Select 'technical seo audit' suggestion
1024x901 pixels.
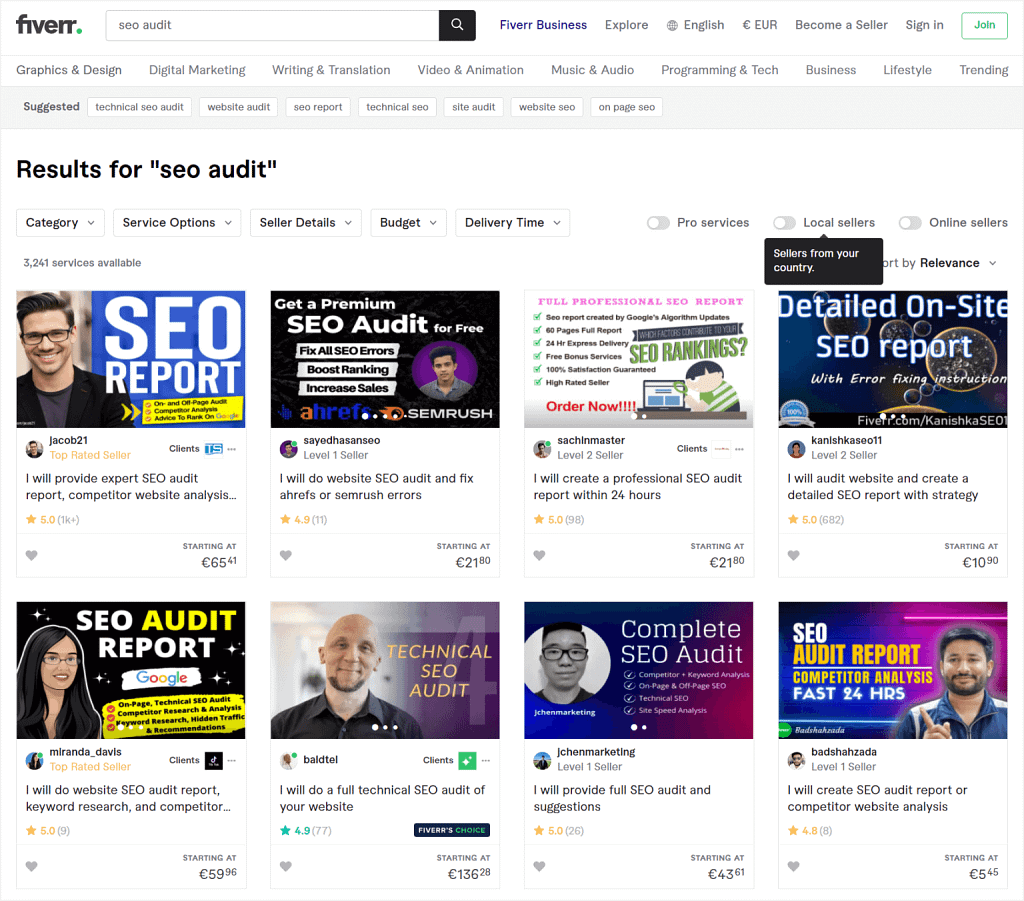139,107
